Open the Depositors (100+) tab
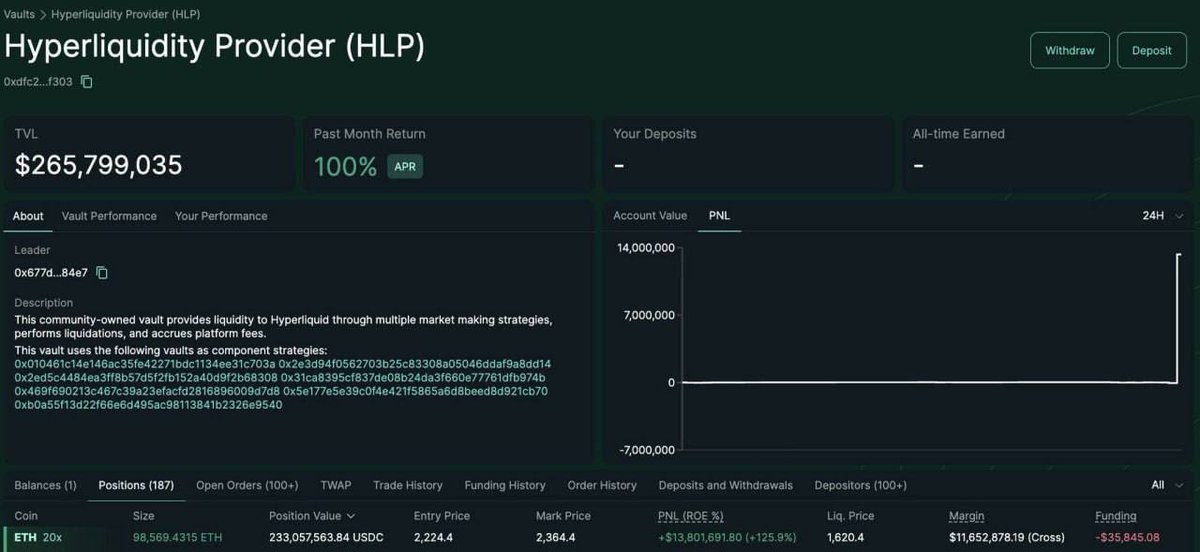Screen dimensions: 1200x552 point(860,485)
